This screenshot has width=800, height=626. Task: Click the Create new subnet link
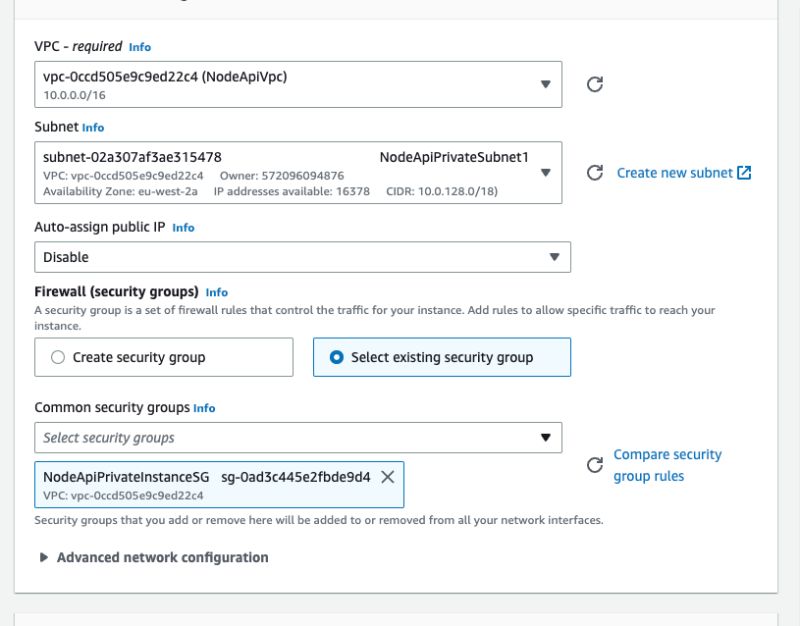(x=673, y=172)
